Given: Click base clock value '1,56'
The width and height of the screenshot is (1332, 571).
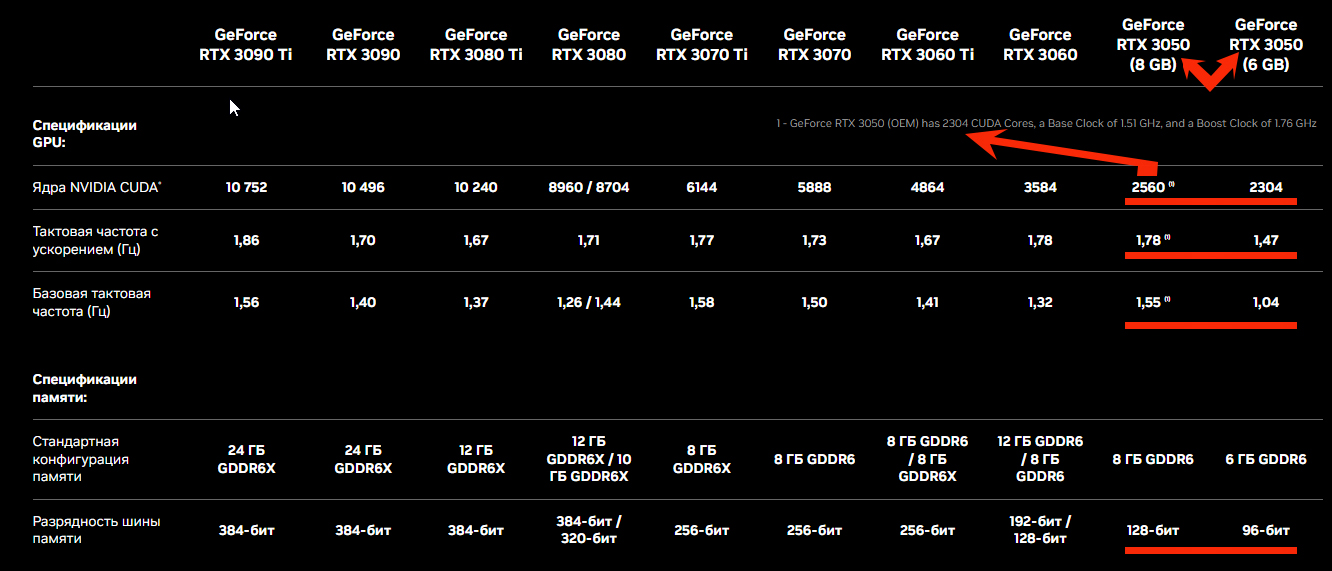Looking at the screenshot, I should tap(246, 302).
